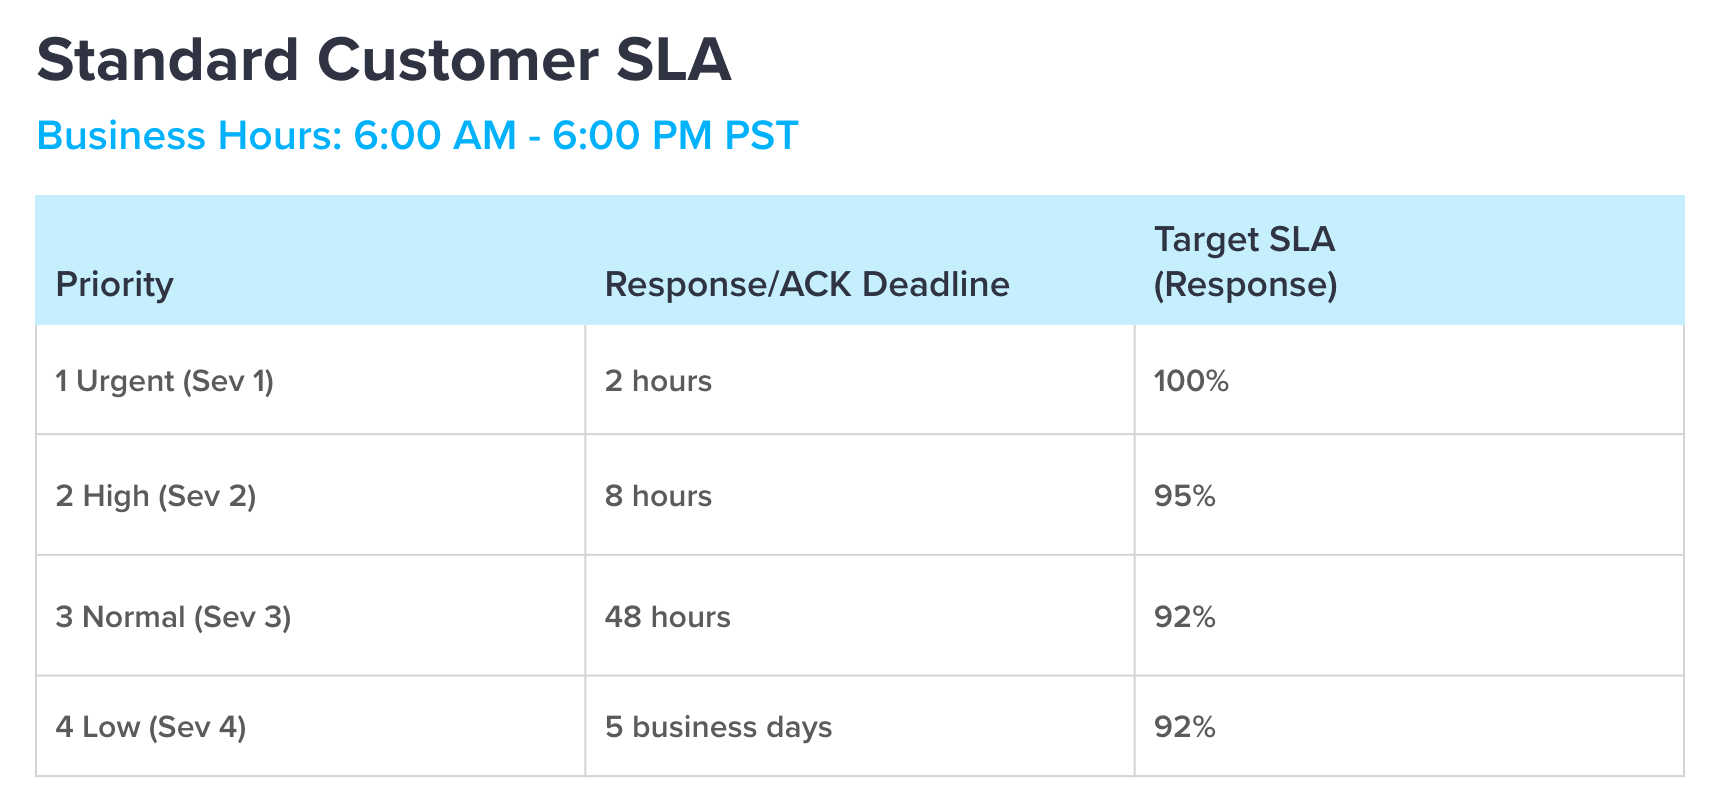Click the 6:00 PM PST text
The image size is (1718, 806).
click(x=675, y=136)
